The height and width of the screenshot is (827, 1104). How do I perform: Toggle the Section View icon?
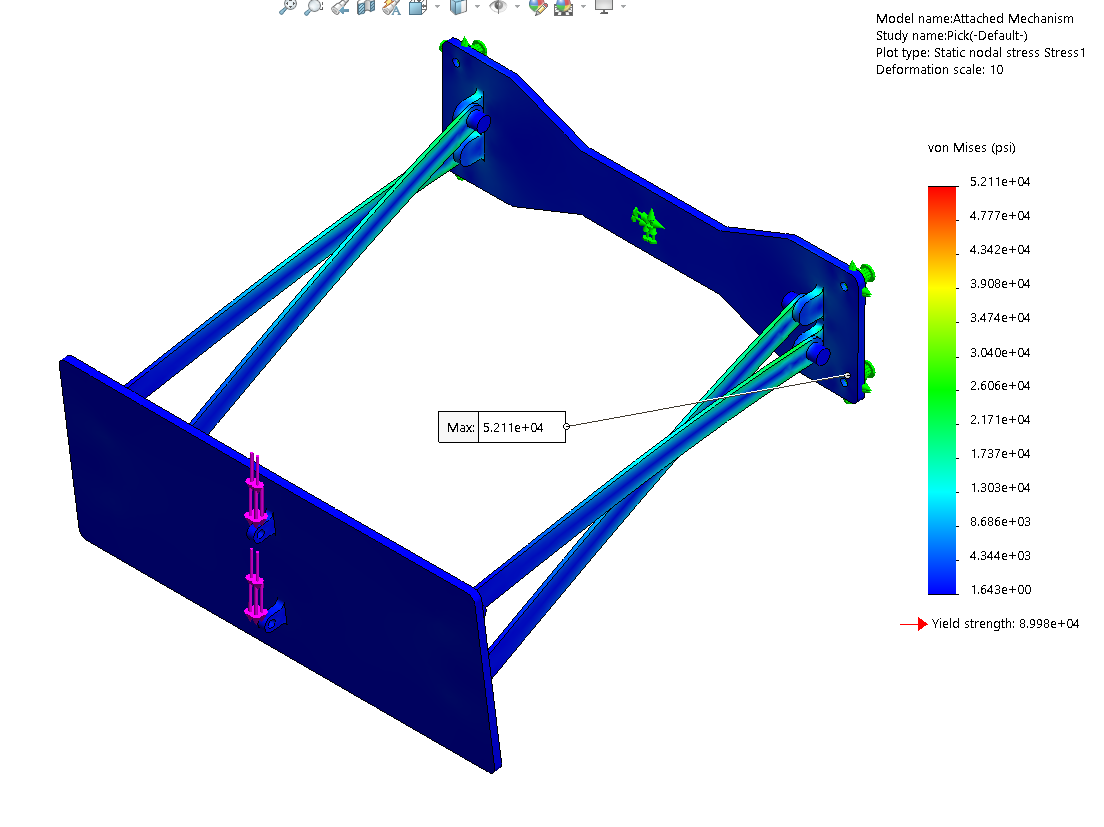point(366,6)
